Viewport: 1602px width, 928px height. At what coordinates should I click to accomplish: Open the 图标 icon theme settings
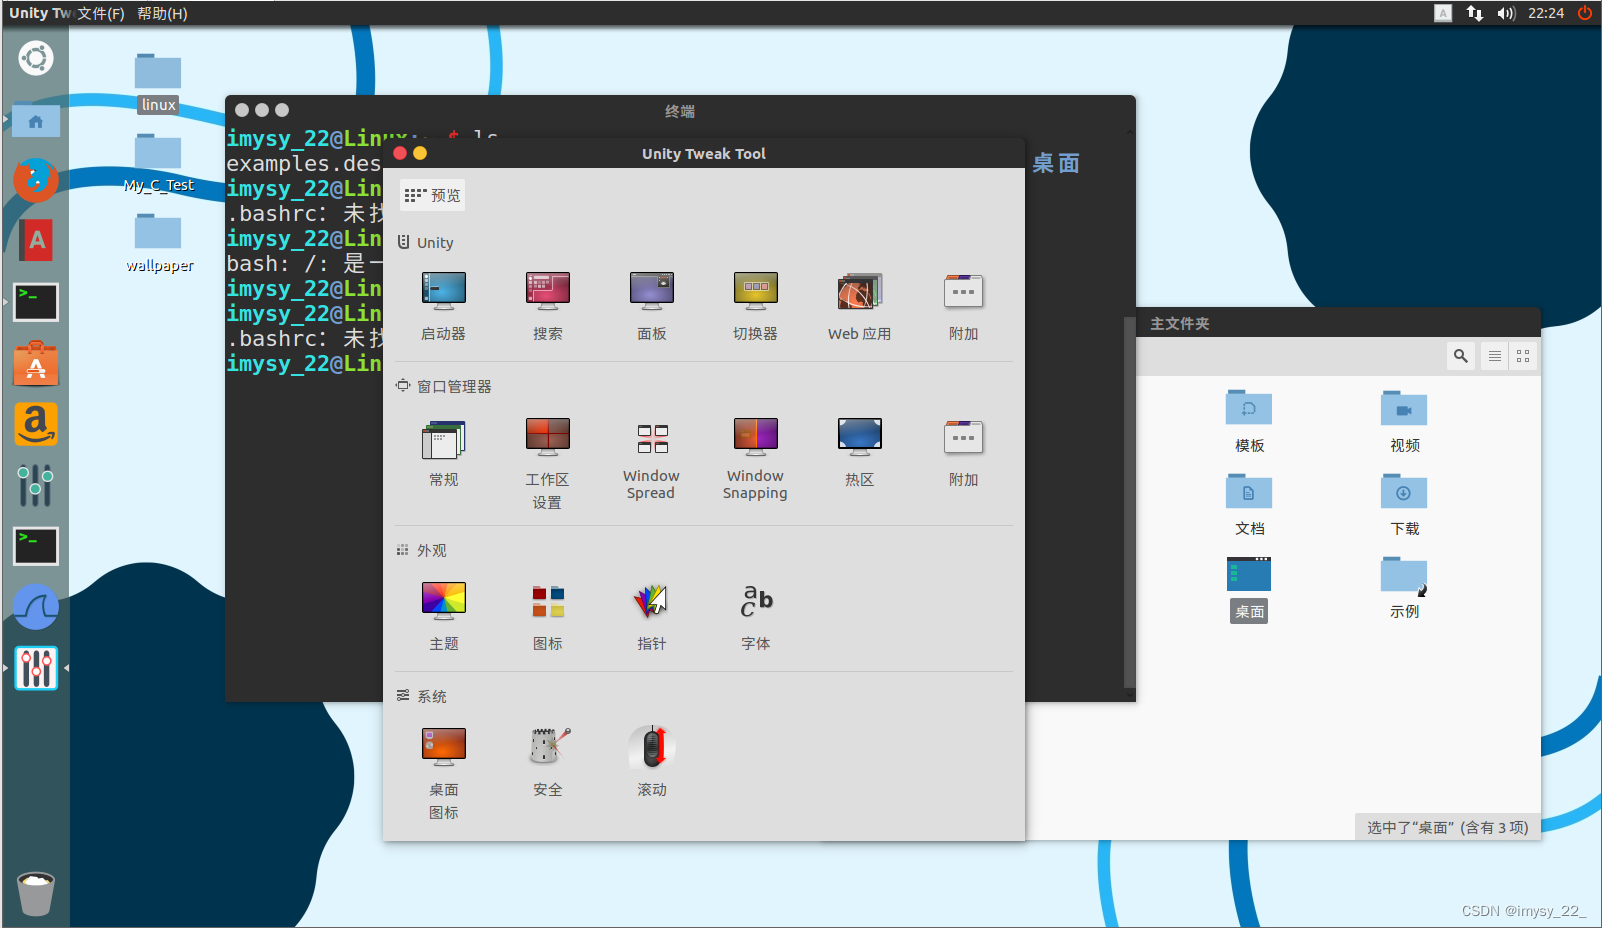547,617
